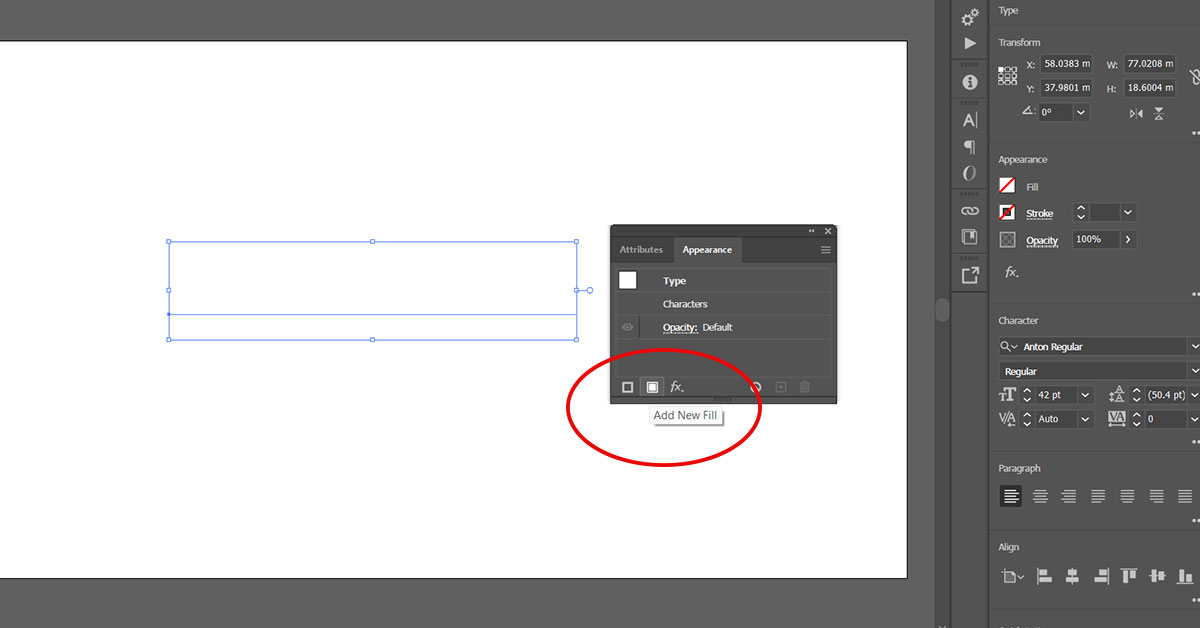Open the Links panel icon in dock
Viewport: 1200px width, 628px height.
point(969,211)
